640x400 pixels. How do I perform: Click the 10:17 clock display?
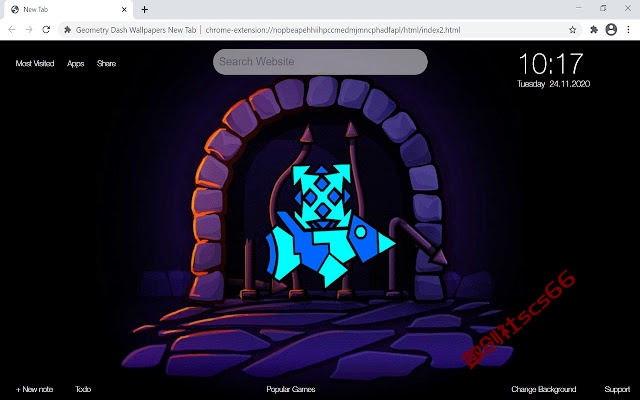(551, 64)
